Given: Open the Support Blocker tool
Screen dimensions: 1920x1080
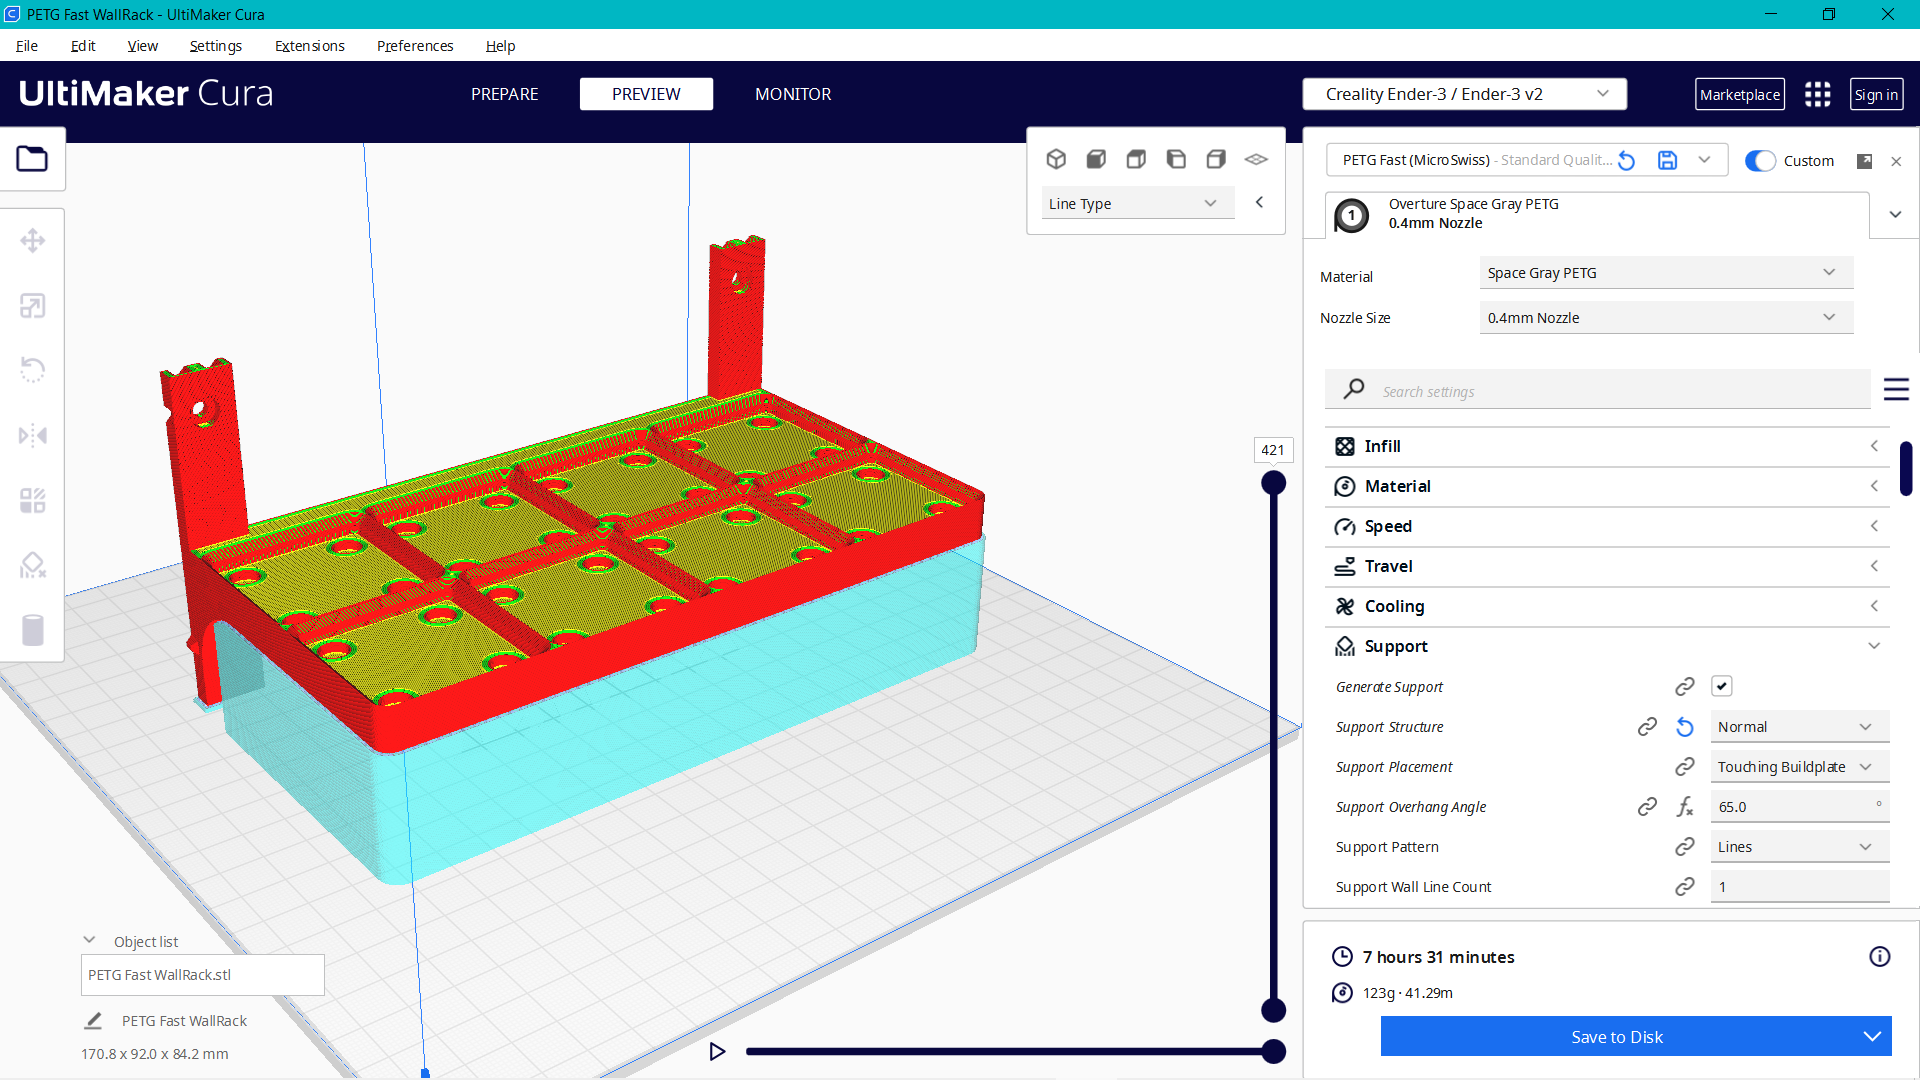Looking at the screenshot, I should pyautogui.click(x=33, y=565).
